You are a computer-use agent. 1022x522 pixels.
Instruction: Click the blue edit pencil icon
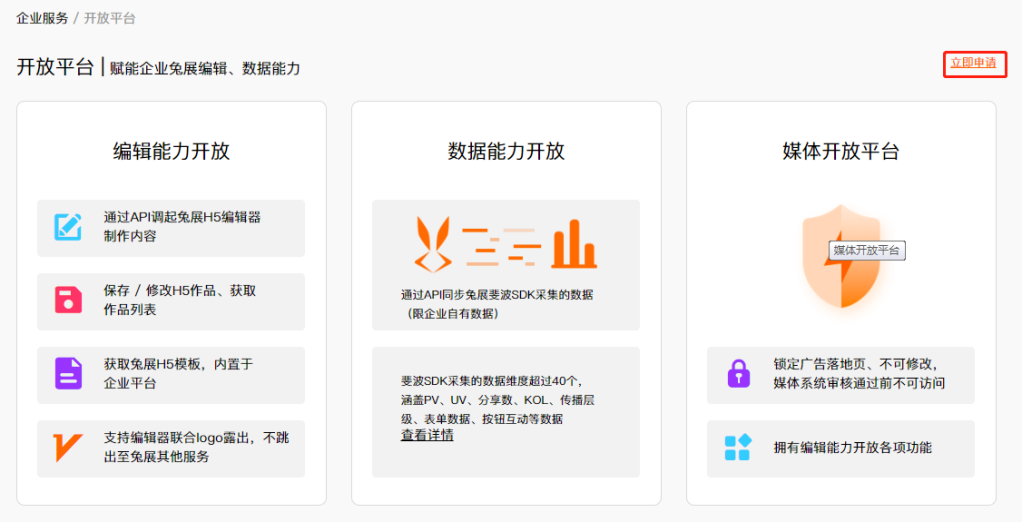pyautogui.click(x=68, y=227)
